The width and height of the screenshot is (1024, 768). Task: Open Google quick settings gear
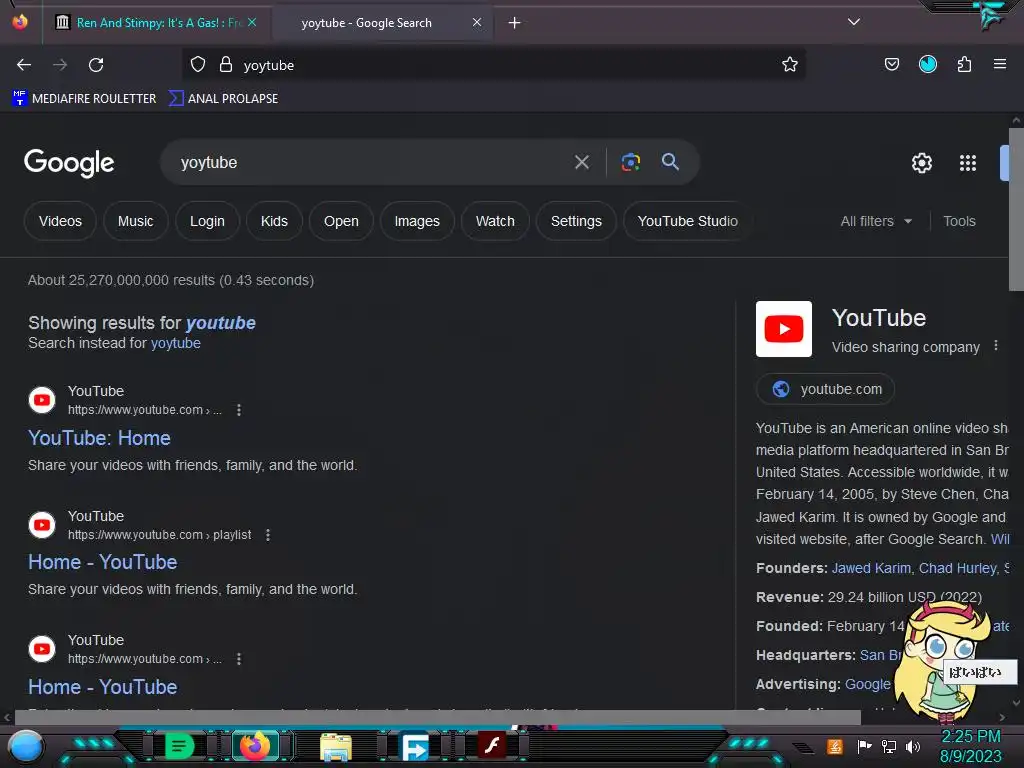[x=921, y=163]
